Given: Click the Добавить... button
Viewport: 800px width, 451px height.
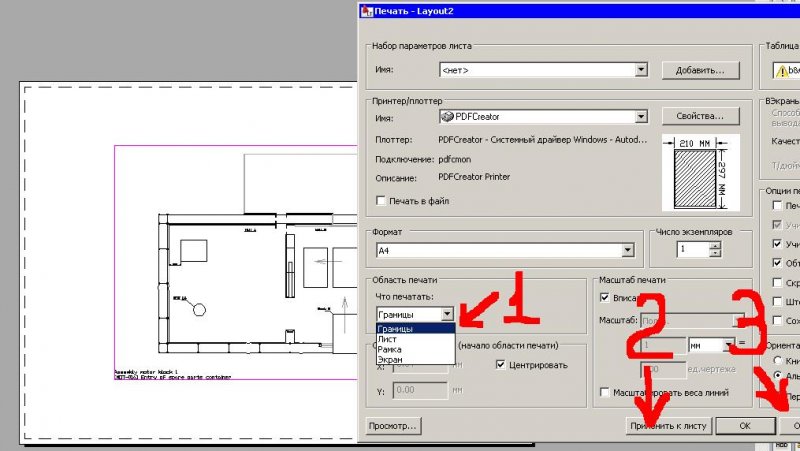Looking at the screenshot, I should pos(700,70).
